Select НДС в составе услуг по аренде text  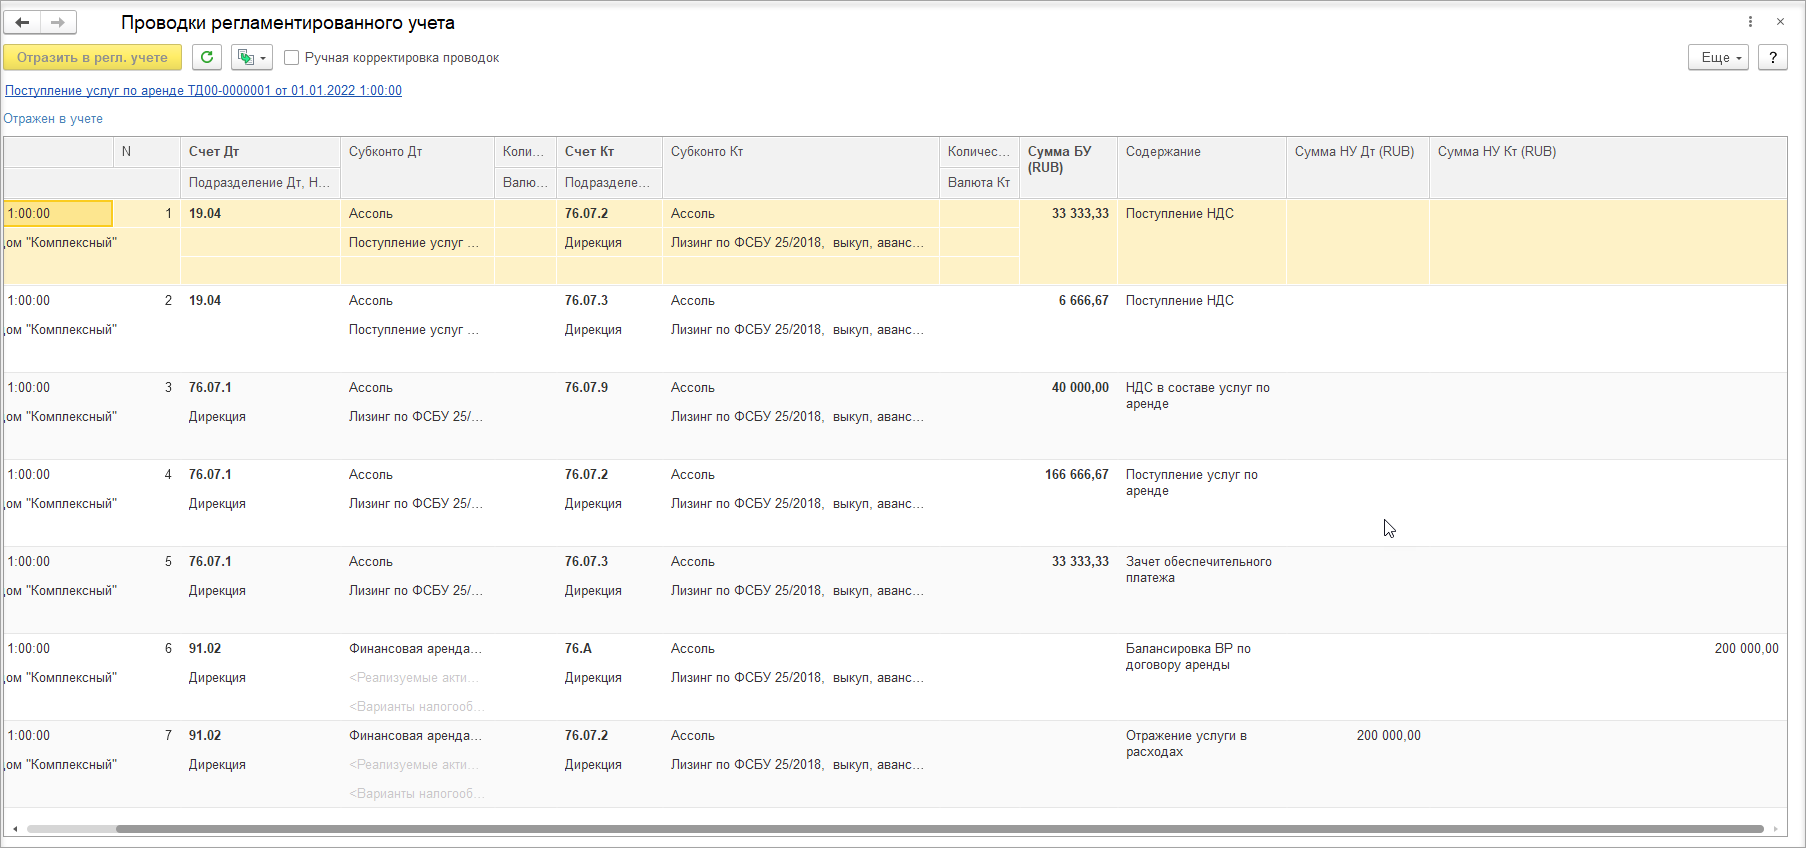point(1197,395)
